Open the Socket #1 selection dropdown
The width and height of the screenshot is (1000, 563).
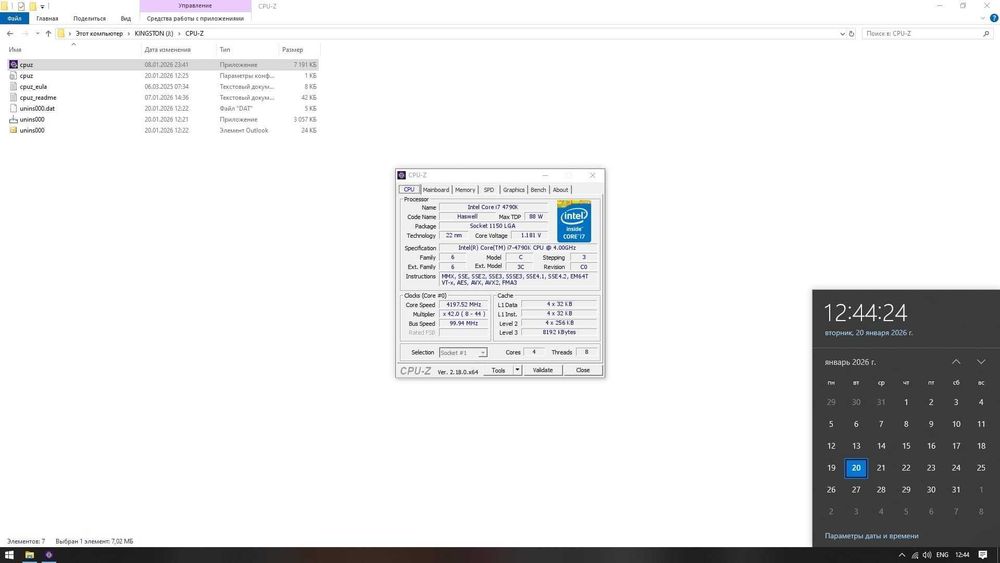point(463,353)
